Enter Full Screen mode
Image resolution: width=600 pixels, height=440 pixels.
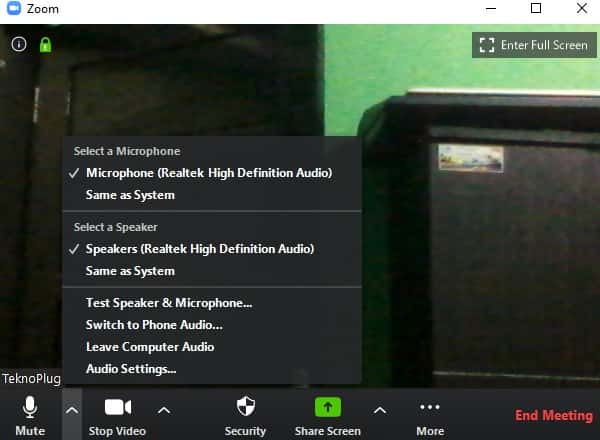click(534, 45)
